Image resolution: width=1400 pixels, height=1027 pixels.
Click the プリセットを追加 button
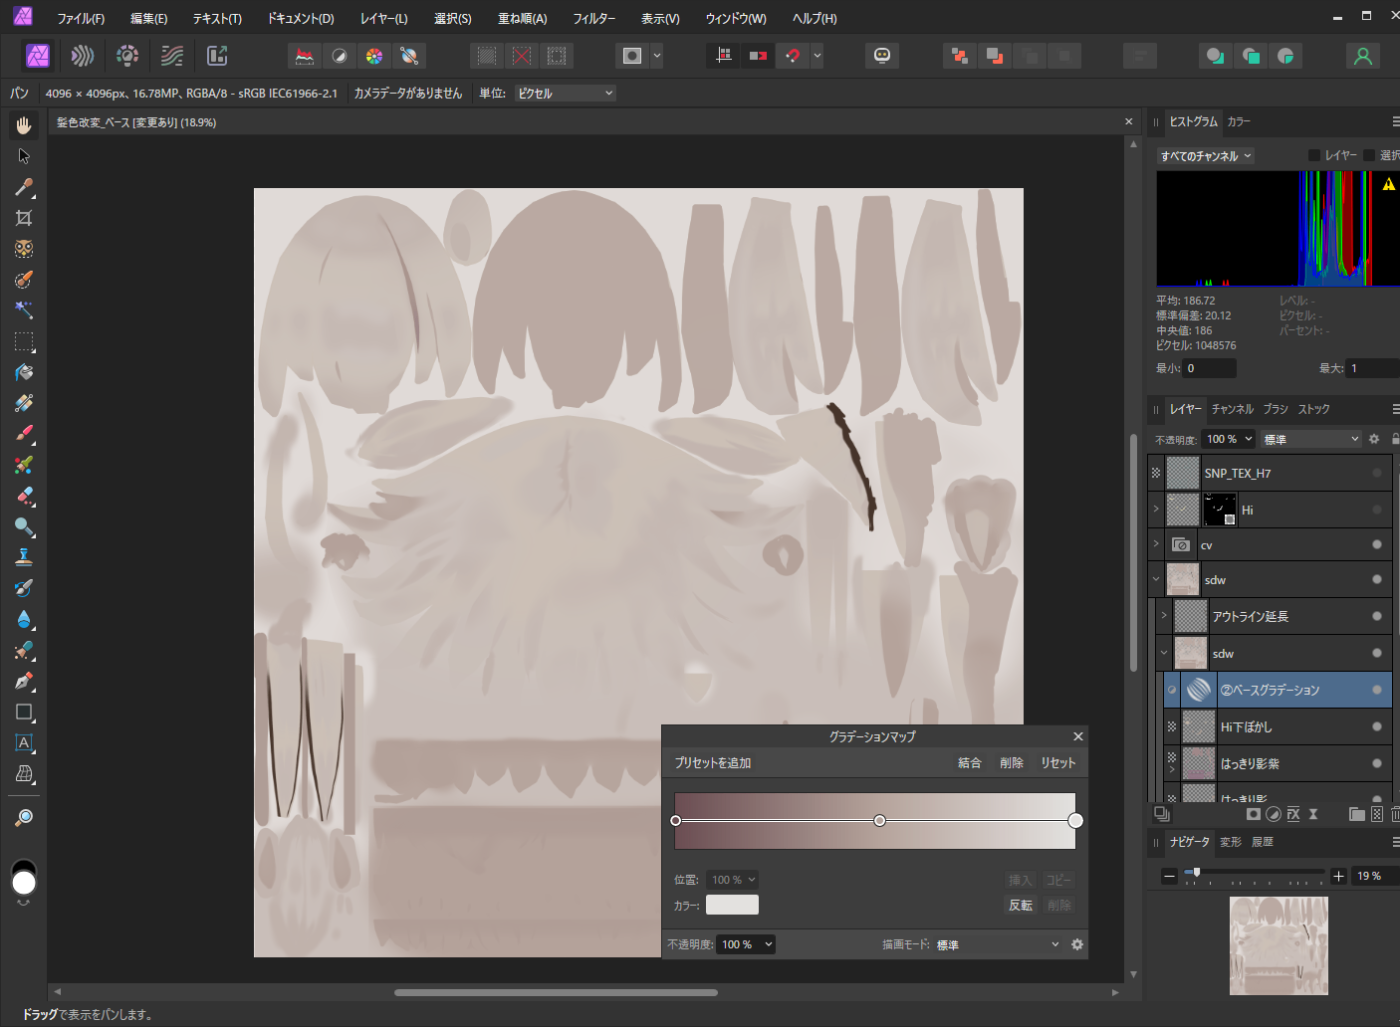point(713,763)
